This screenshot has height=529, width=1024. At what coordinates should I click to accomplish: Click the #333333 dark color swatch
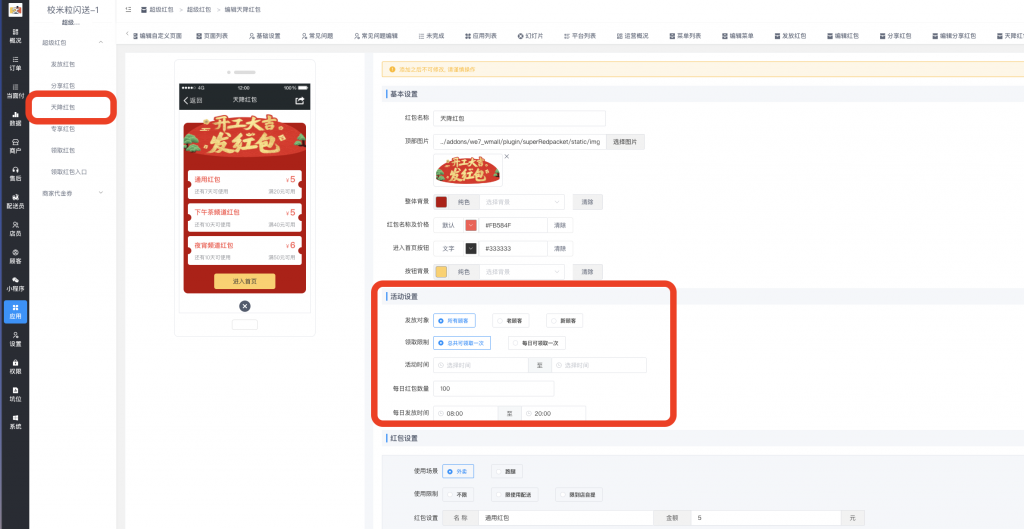click(471, 248)
